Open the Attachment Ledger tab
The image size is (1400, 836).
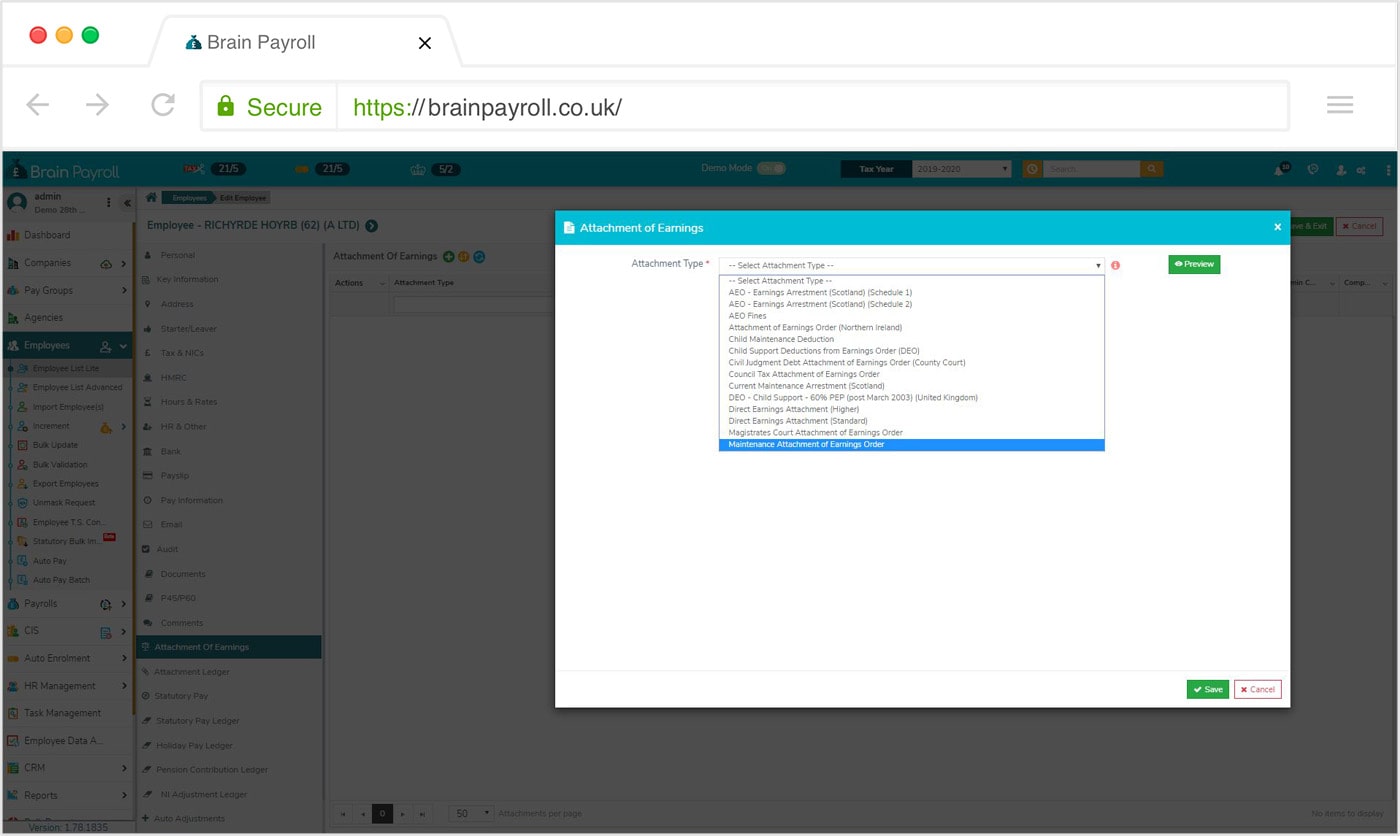[229, 672]
